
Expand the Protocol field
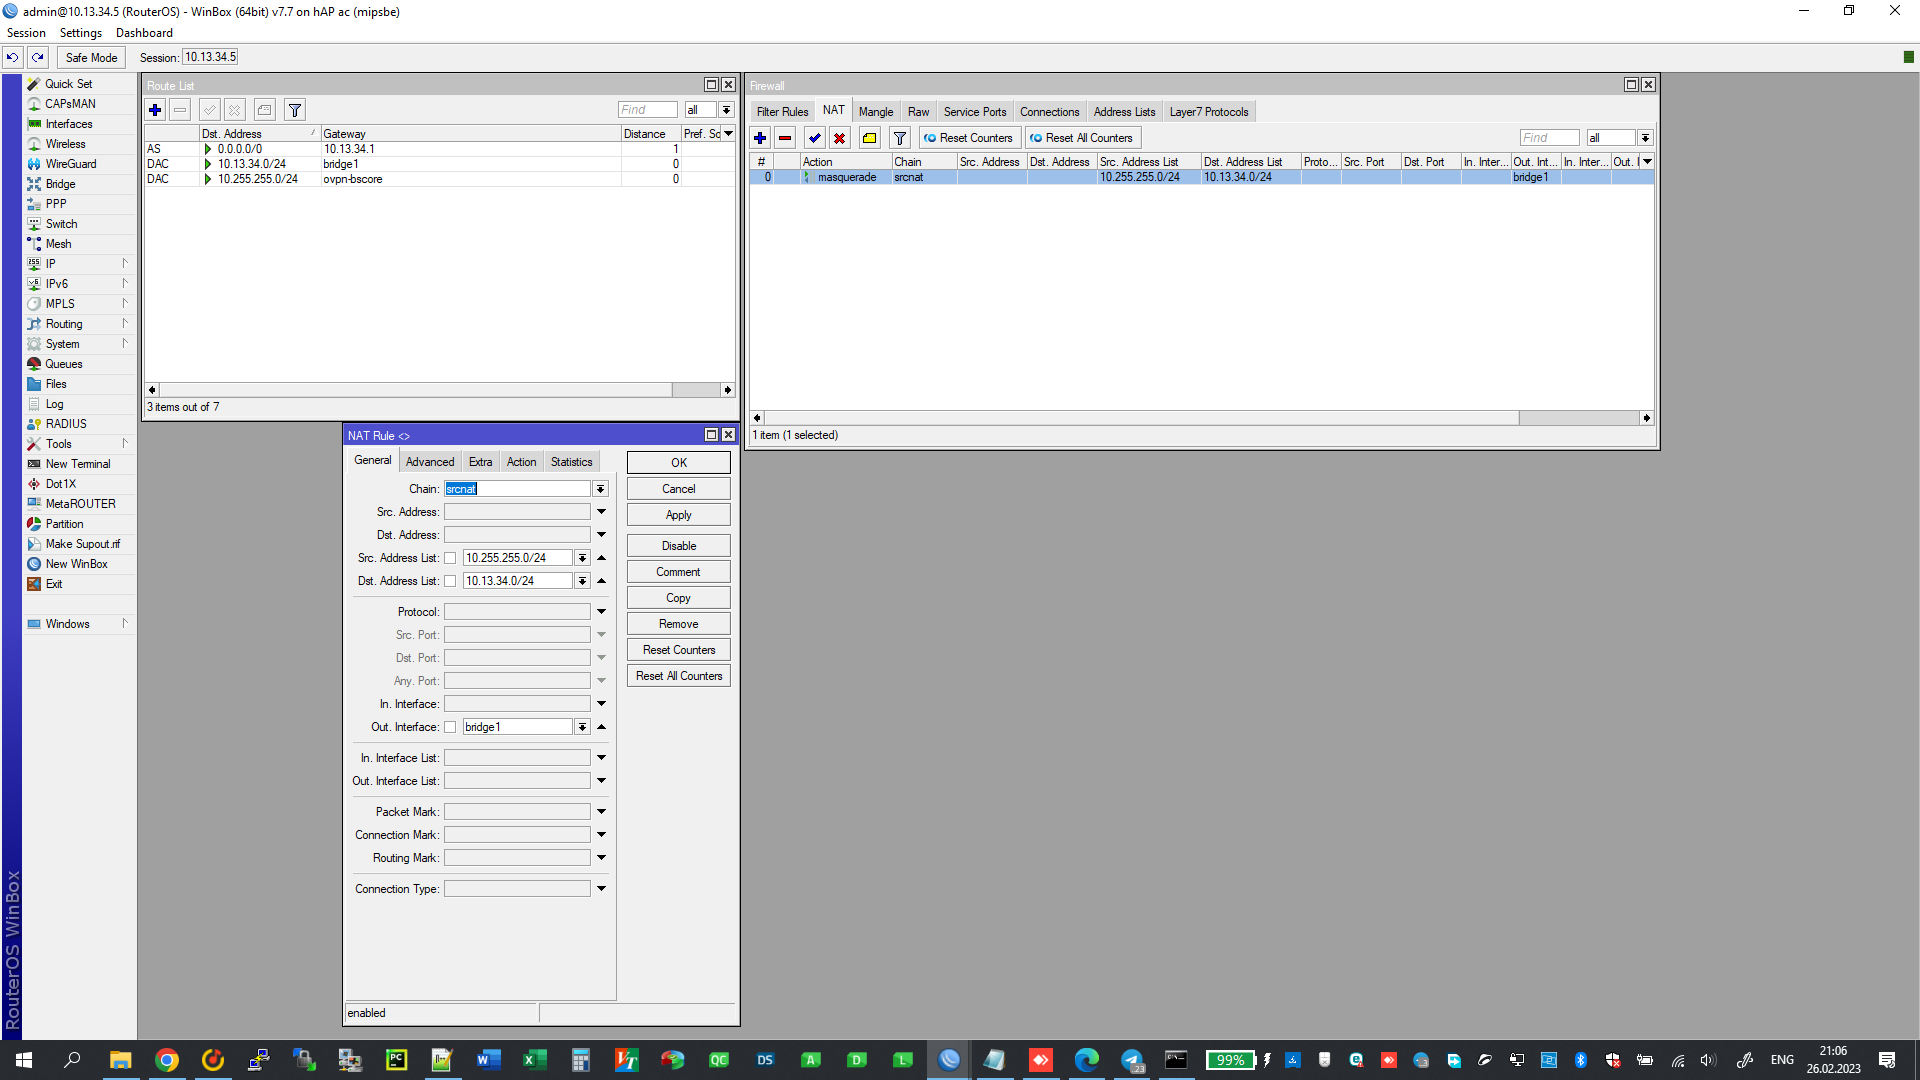coord(601,612)
